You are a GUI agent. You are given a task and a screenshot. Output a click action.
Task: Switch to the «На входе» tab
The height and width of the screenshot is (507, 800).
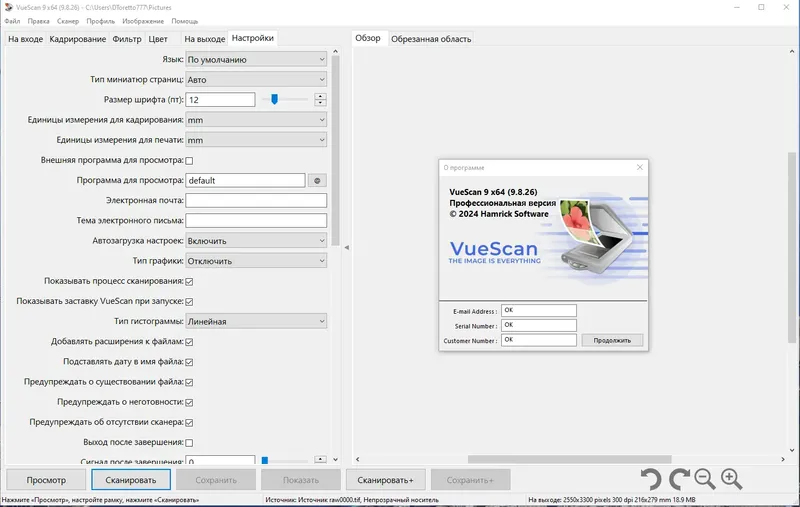click(26, 39)
